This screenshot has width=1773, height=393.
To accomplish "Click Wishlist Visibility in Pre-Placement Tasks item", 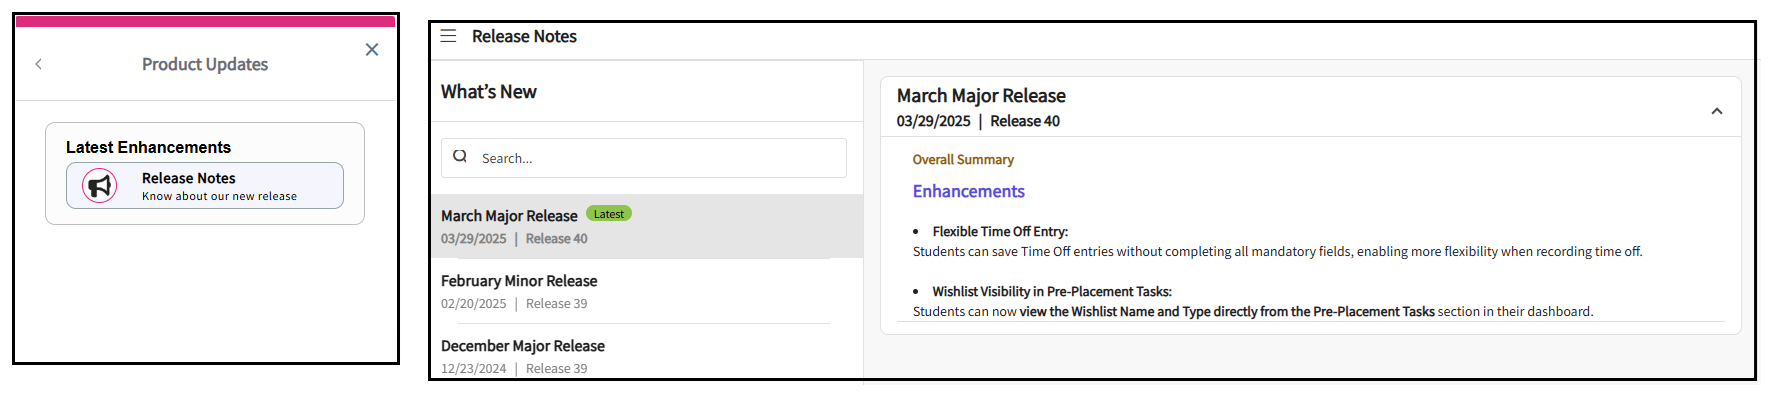I will pos(1052,291).
